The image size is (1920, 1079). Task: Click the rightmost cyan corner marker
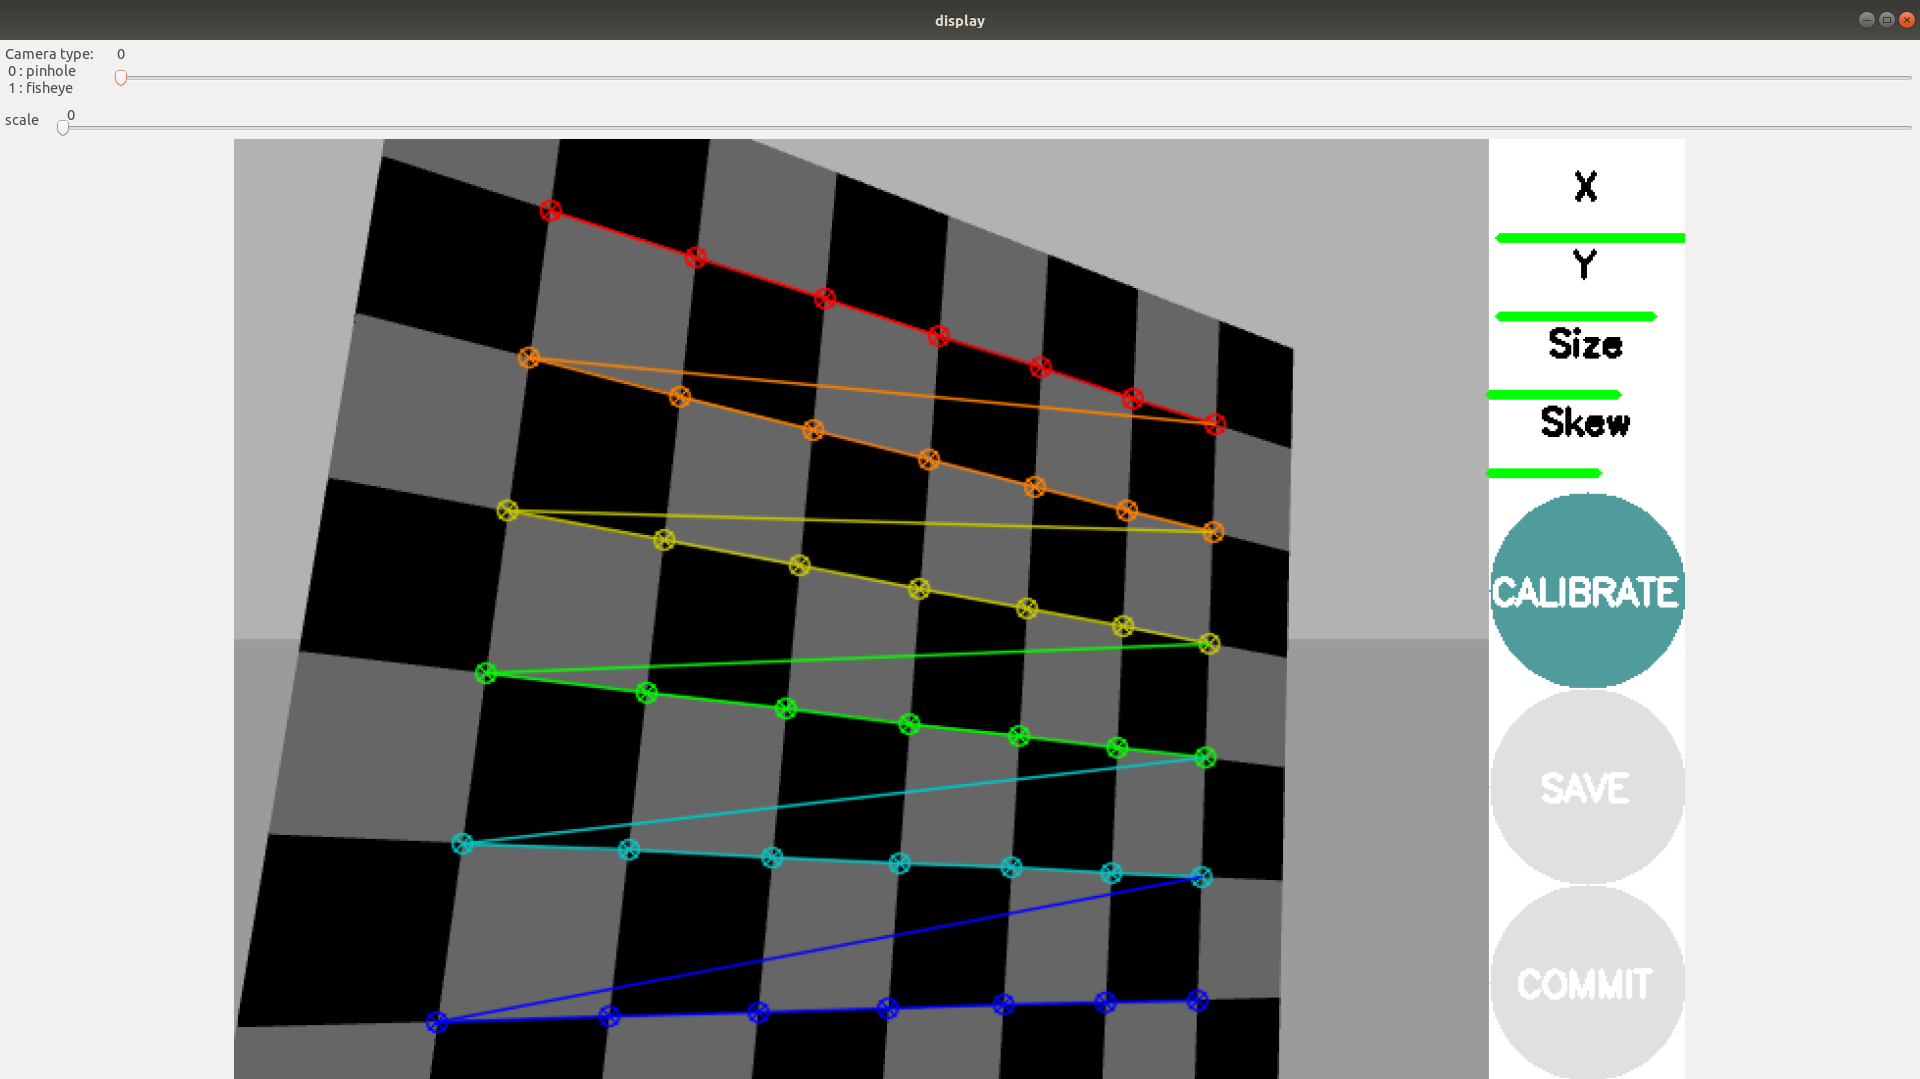1201,877
